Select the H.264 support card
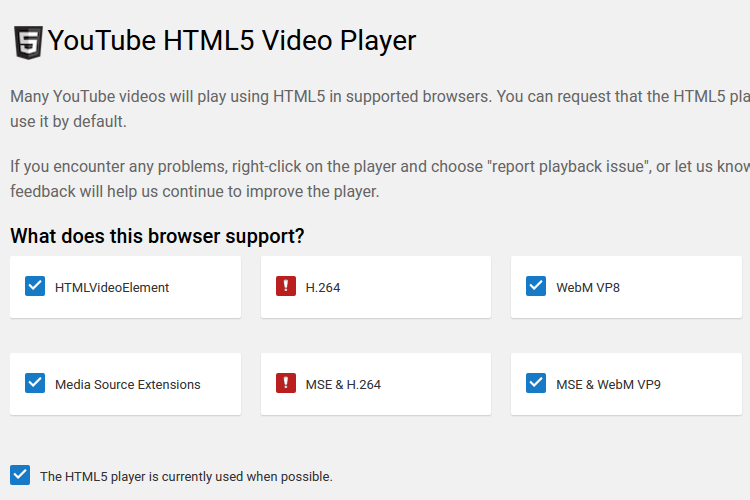 point(376,287)
